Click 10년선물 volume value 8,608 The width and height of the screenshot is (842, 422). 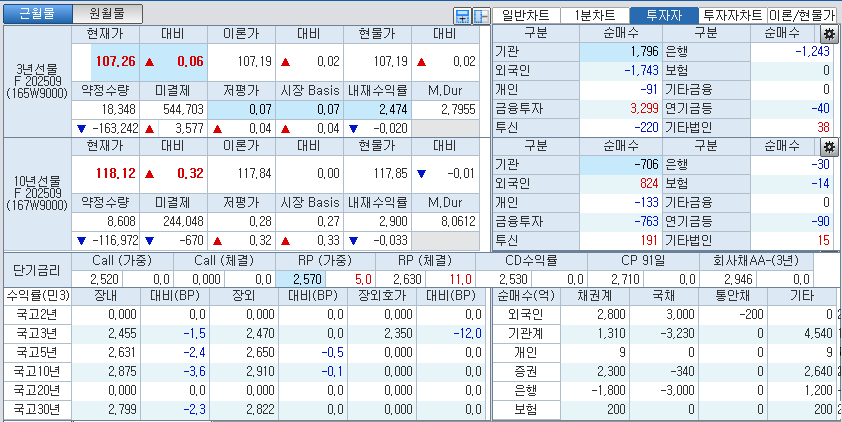[105, 221]
